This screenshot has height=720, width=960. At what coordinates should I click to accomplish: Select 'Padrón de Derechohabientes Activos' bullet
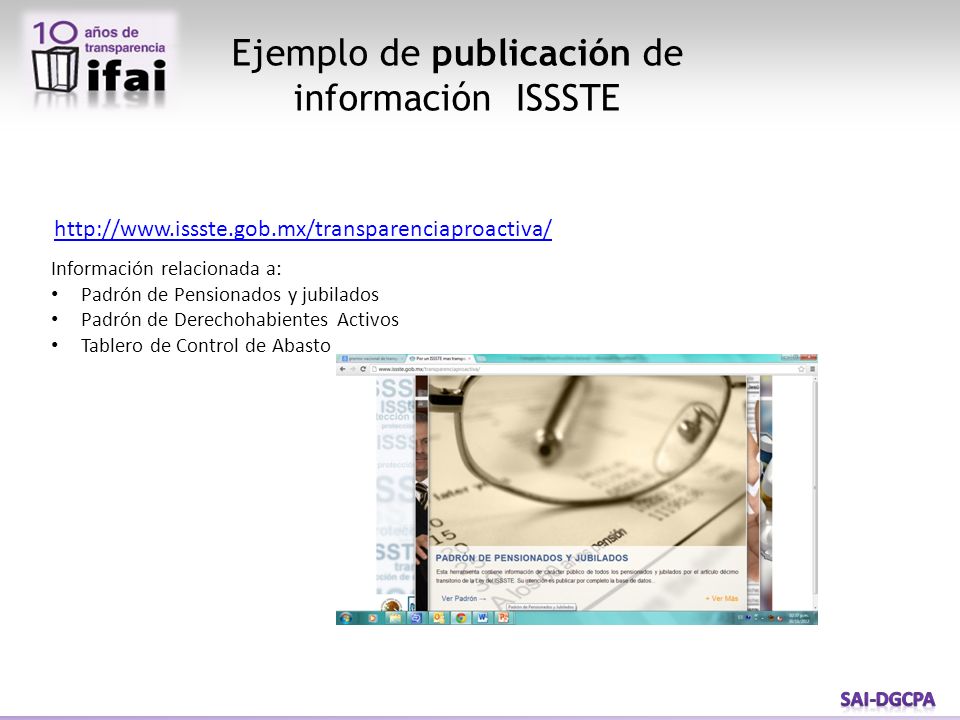[x=239, y=320]
